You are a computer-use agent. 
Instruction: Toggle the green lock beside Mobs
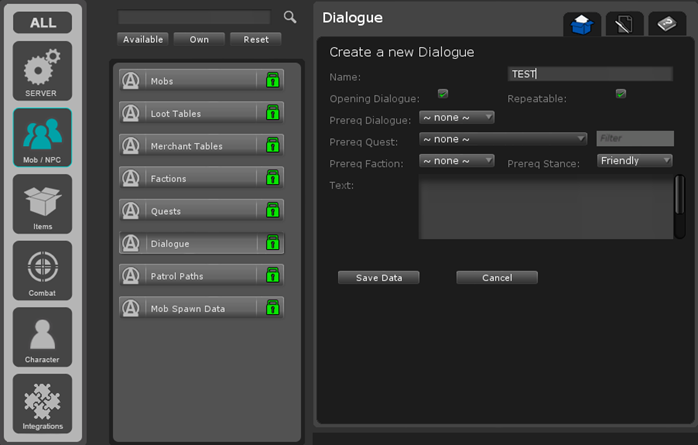click(x=272, y=81)
